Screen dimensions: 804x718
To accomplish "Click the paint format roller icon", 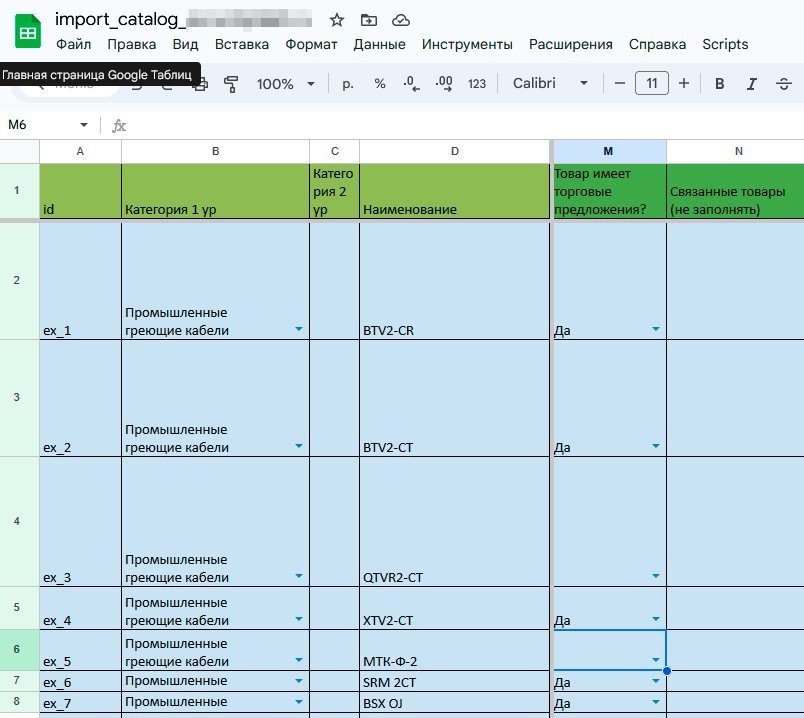I will tap(232, 84).
